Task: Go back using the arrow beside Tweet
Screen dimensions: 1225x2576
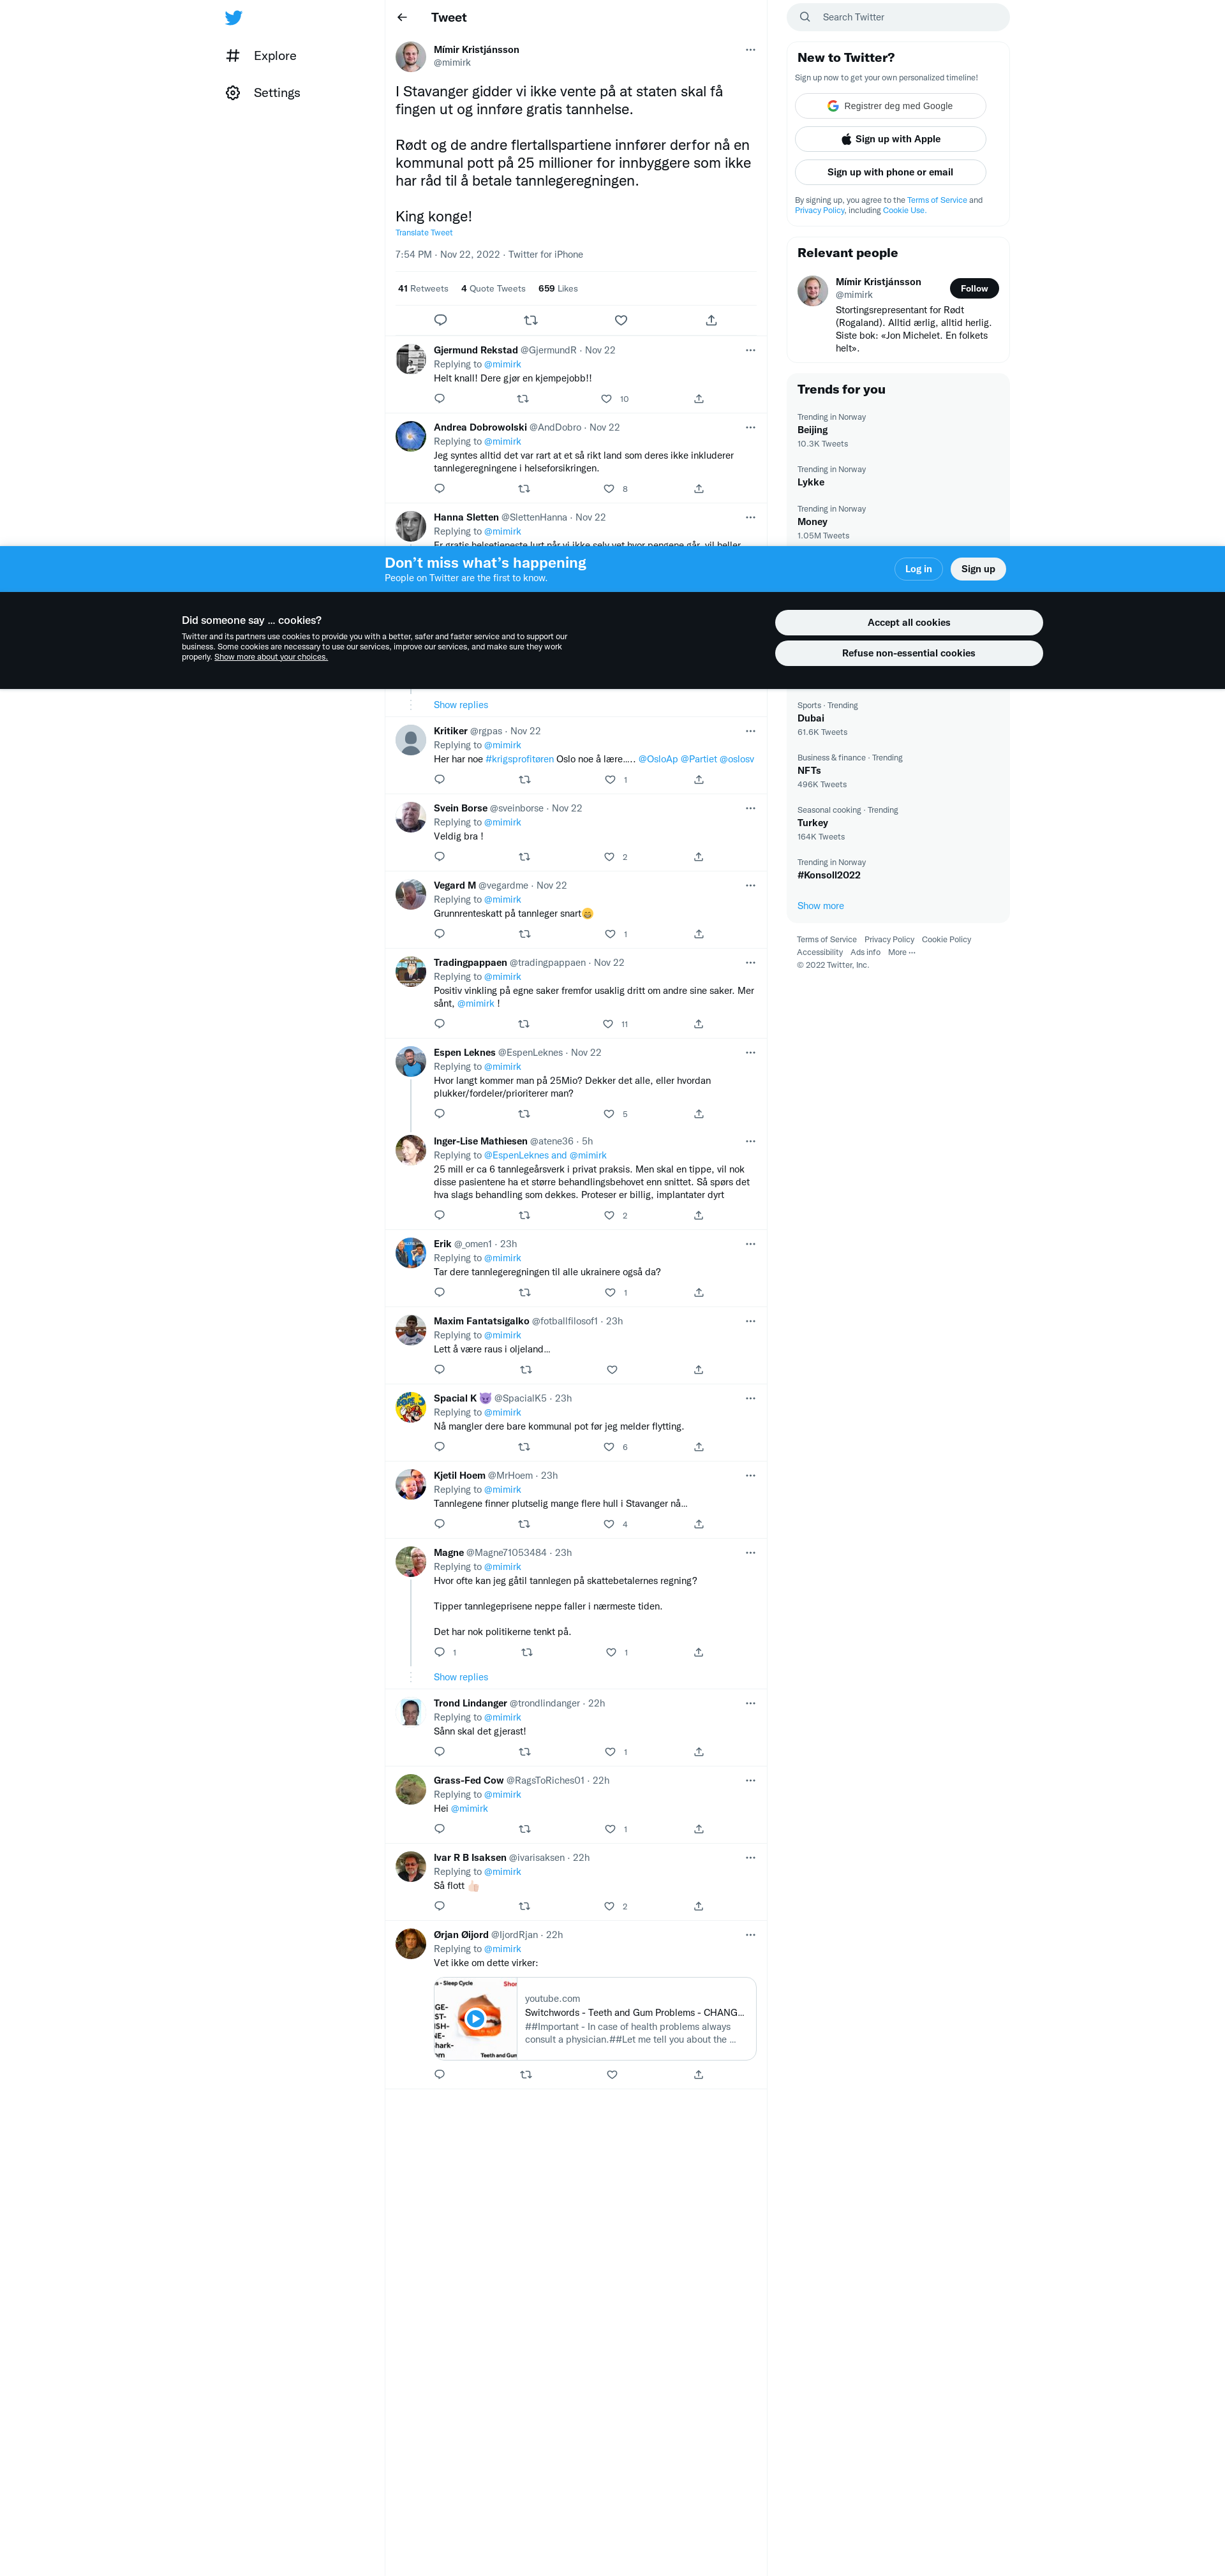Action: [402, 18]
